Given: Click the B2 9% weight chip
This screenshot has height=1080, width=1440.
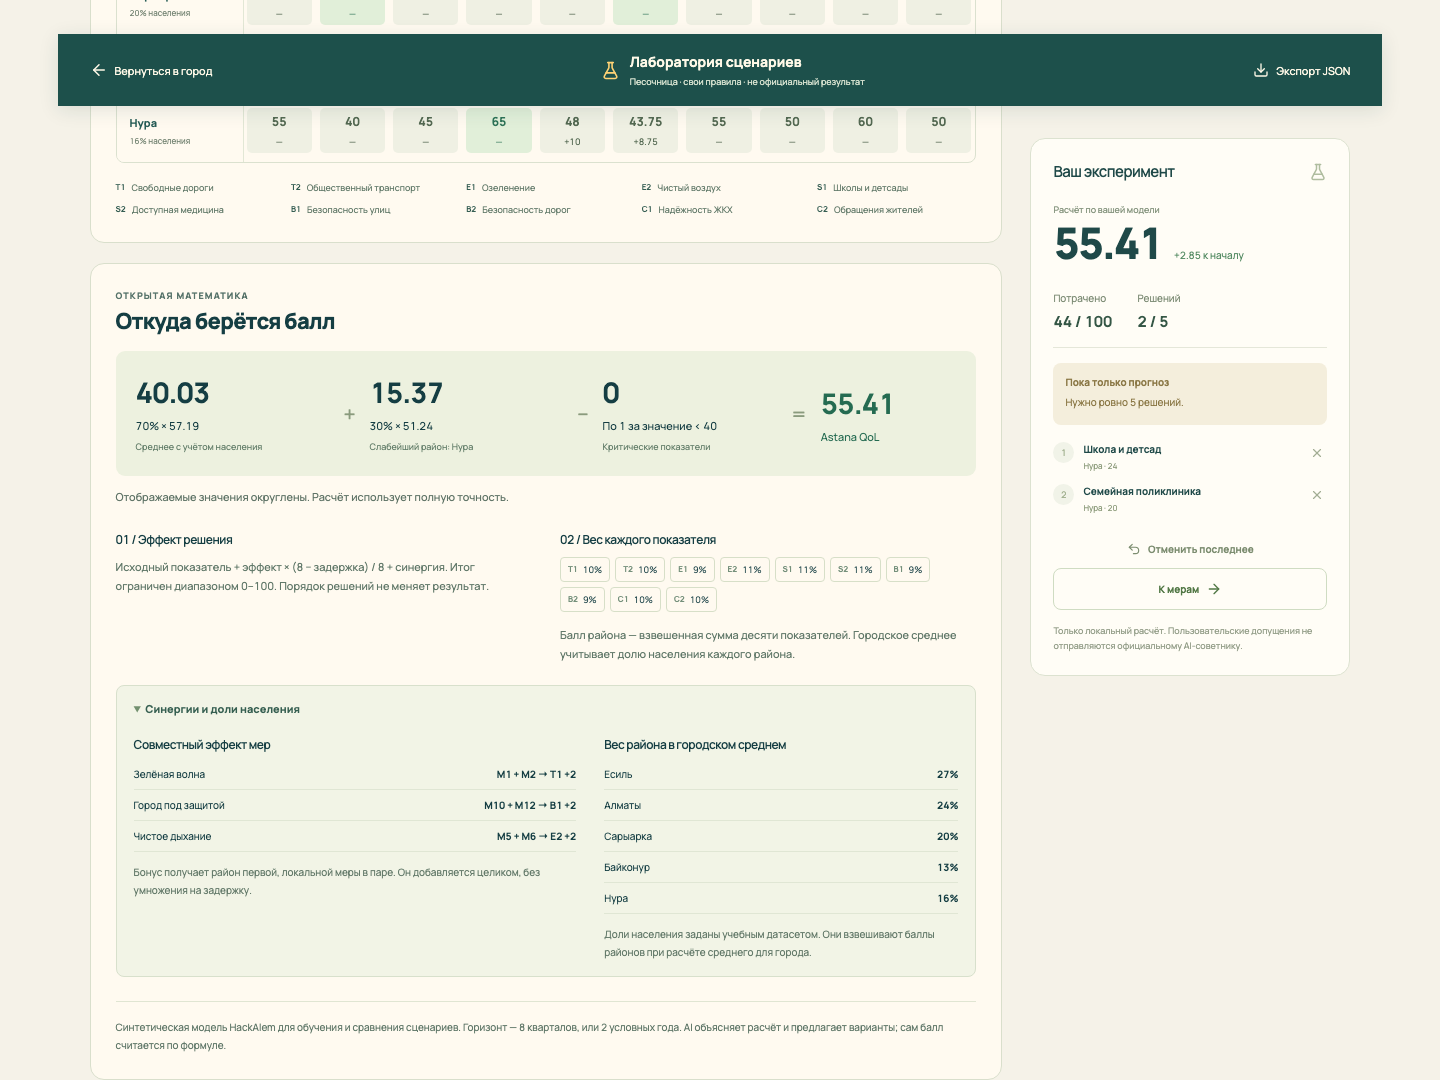Looking at the screenshot, I should [582, 600].
